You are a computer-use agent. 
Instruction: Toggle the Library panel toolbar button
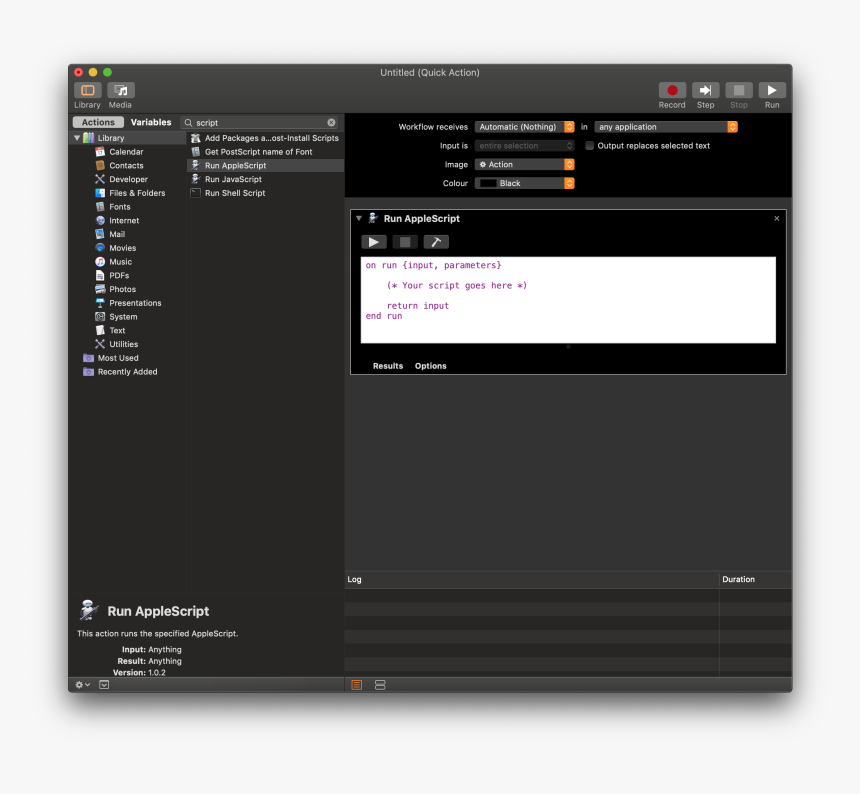coord(88,90)
